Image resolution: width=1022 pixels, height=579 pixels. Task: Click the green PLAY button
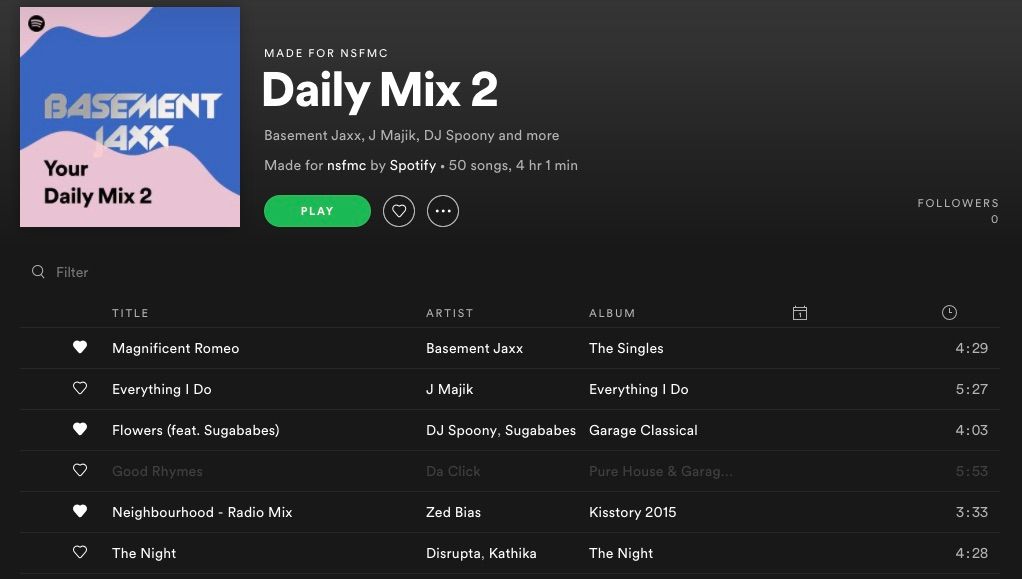pyautogui.click(x=317, y=211)
